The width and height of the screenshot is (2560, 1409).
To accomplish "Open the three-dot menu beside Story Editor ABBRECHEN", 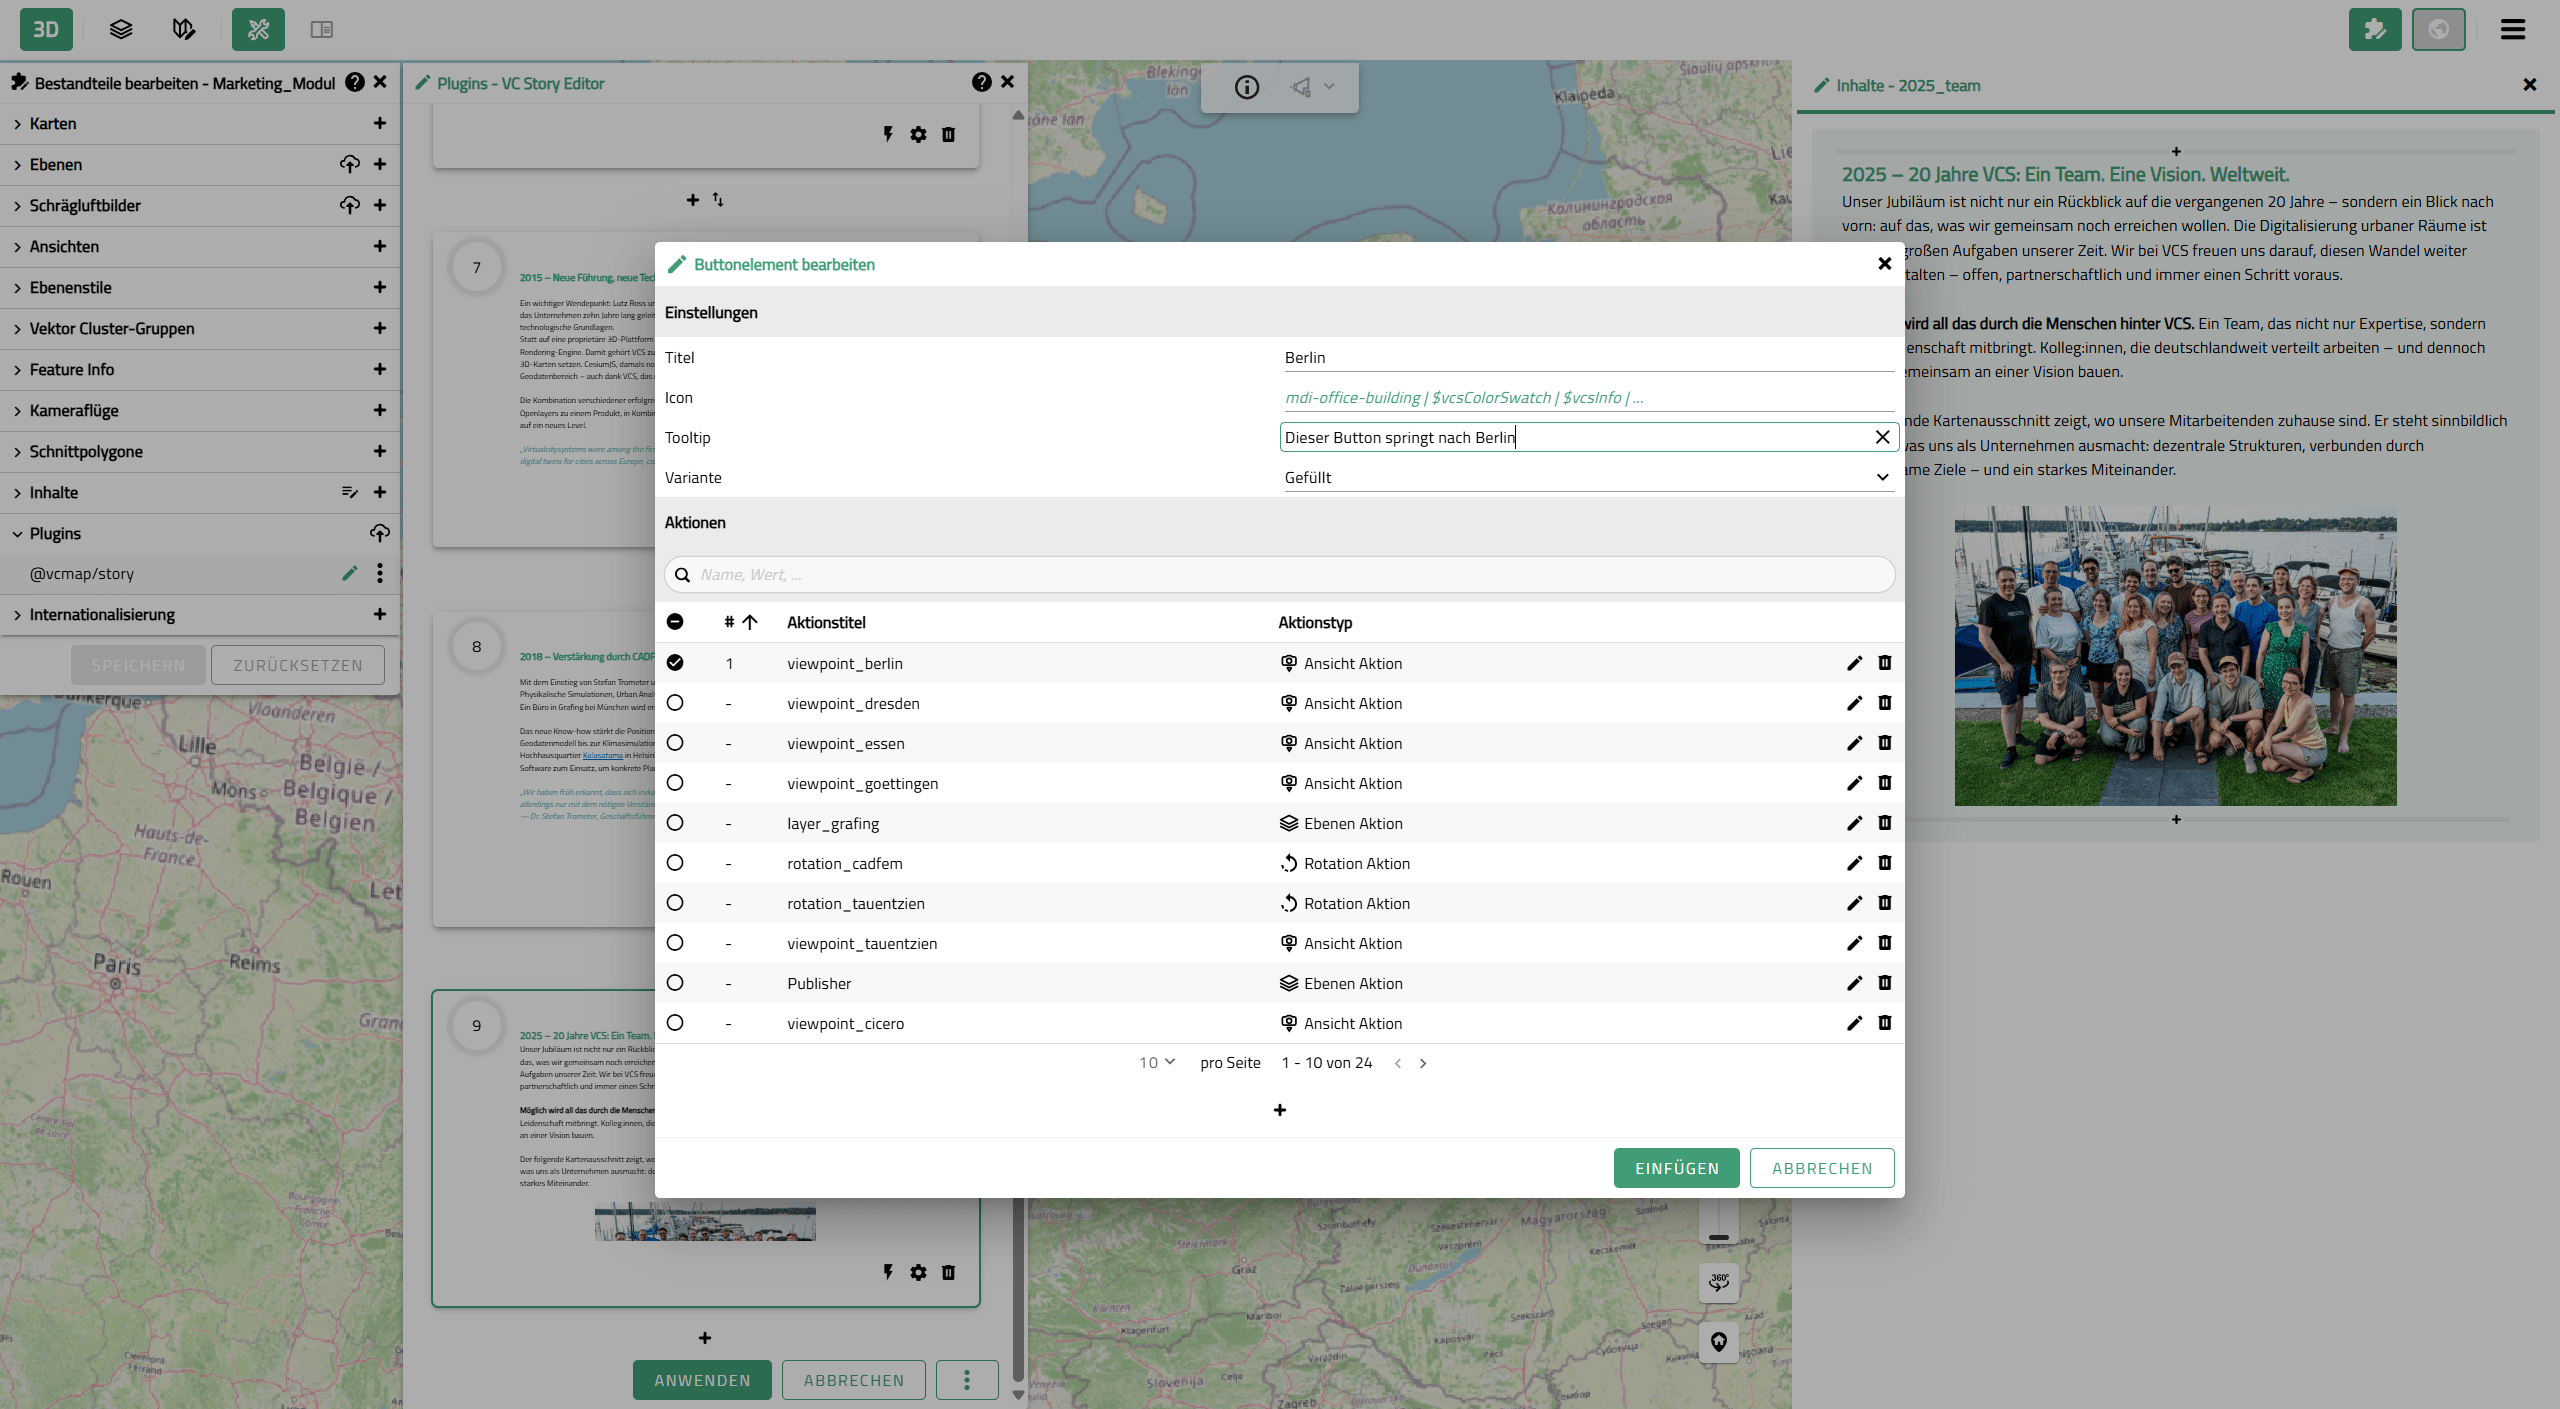I will pos(967,1380).
